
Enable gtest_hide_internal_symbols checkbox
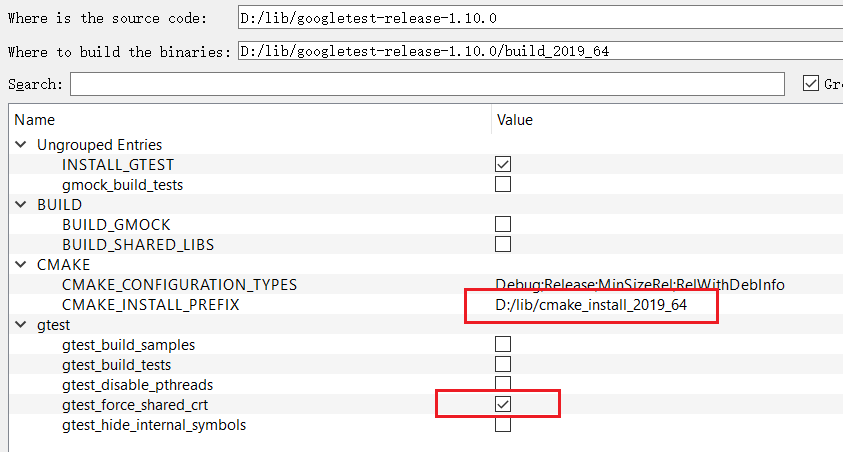click(x=503, y=424)
